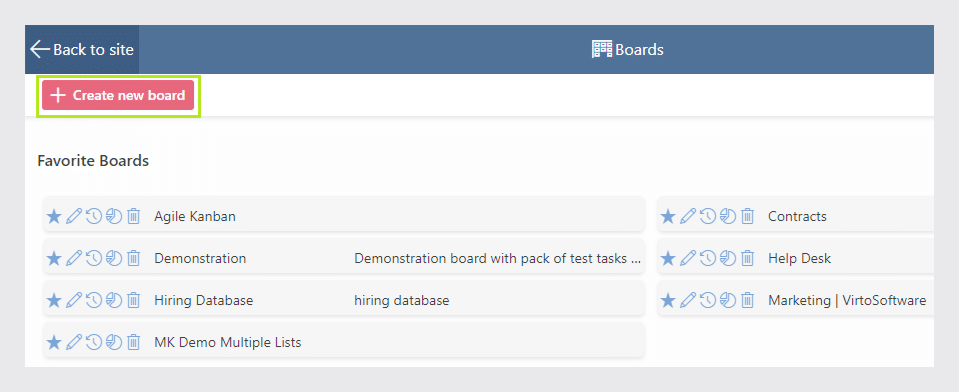Screen dimensions: 959x392
Task: Delete the Contracts board
Action: [x=747, y=216]
